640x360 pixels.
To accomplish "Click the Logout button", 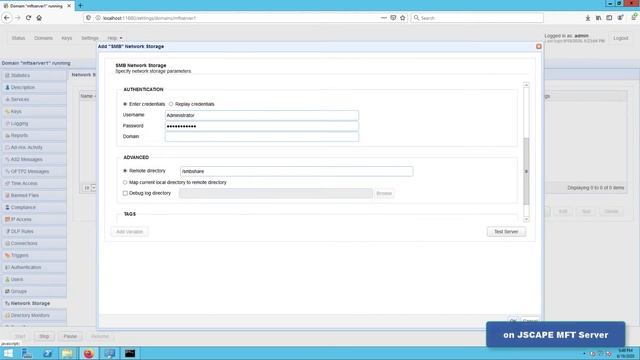I will click(620, 38).
